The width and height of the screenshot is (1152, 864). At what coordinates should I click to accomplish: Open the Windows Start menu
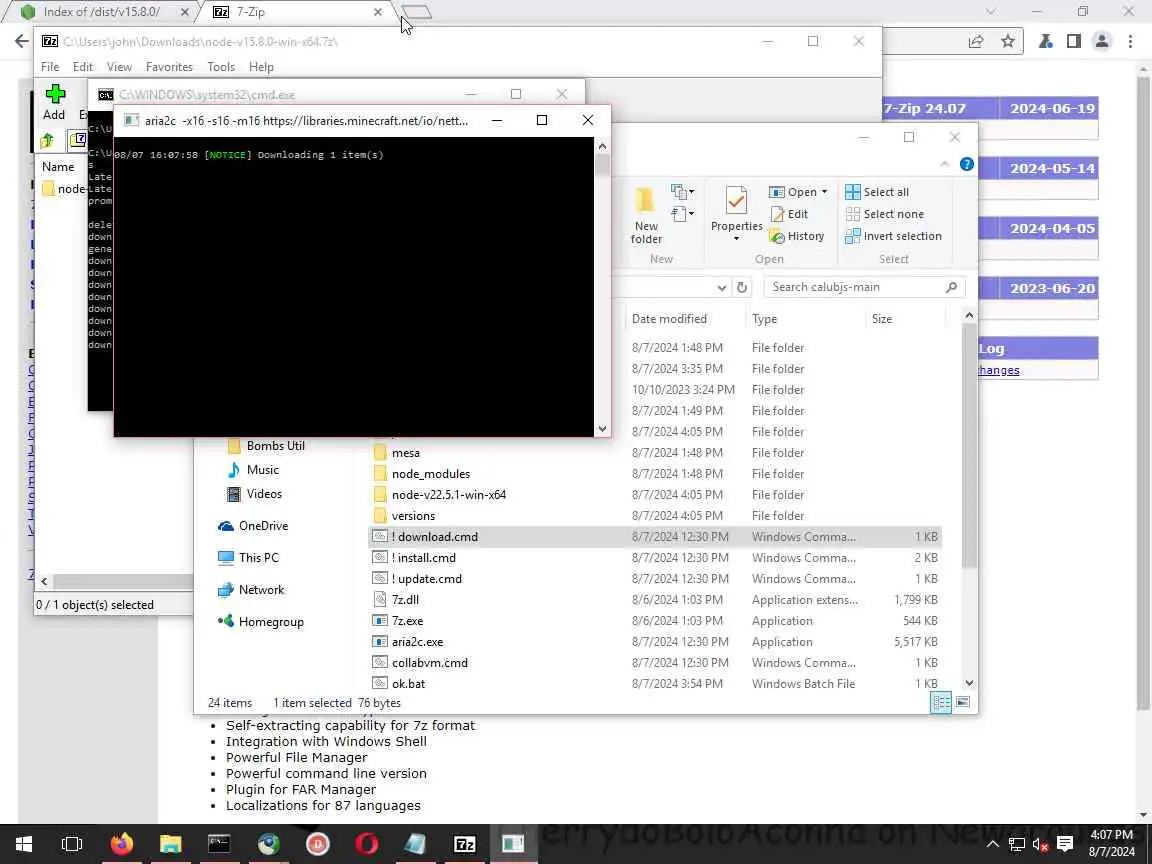(24, 843)
